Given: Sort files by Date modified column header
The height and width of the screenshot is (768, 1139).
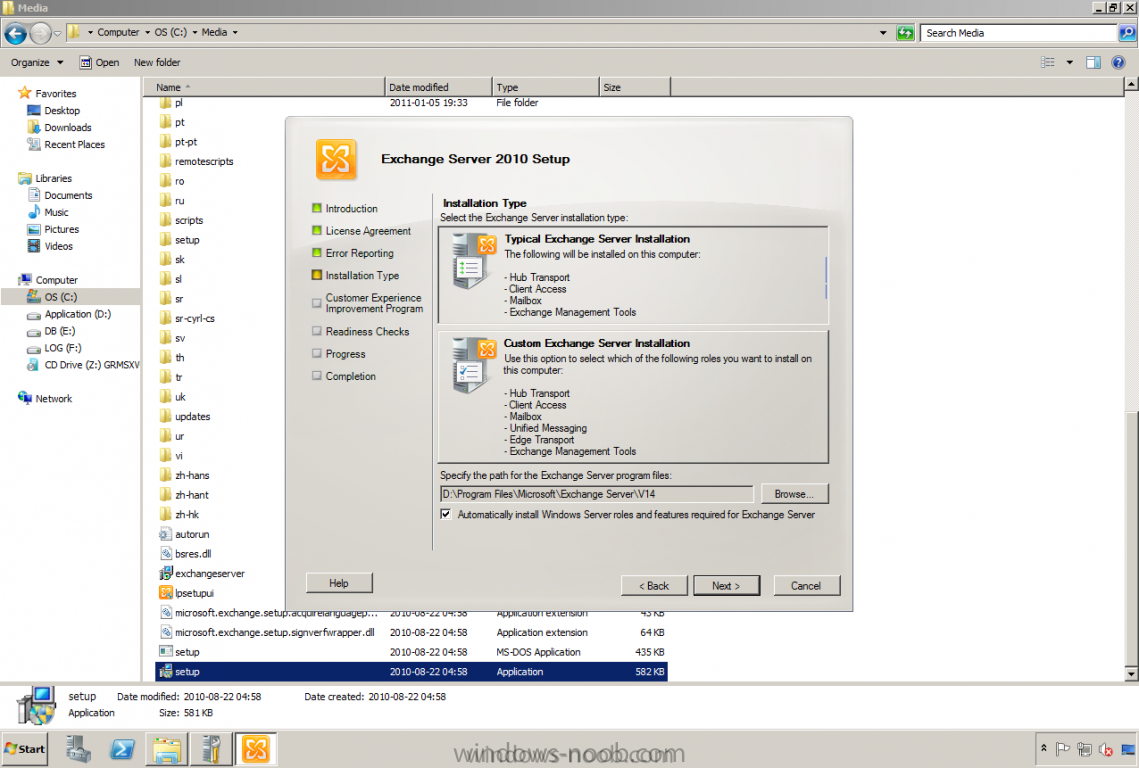Looking at the screenshot, I should coord(438,87).
